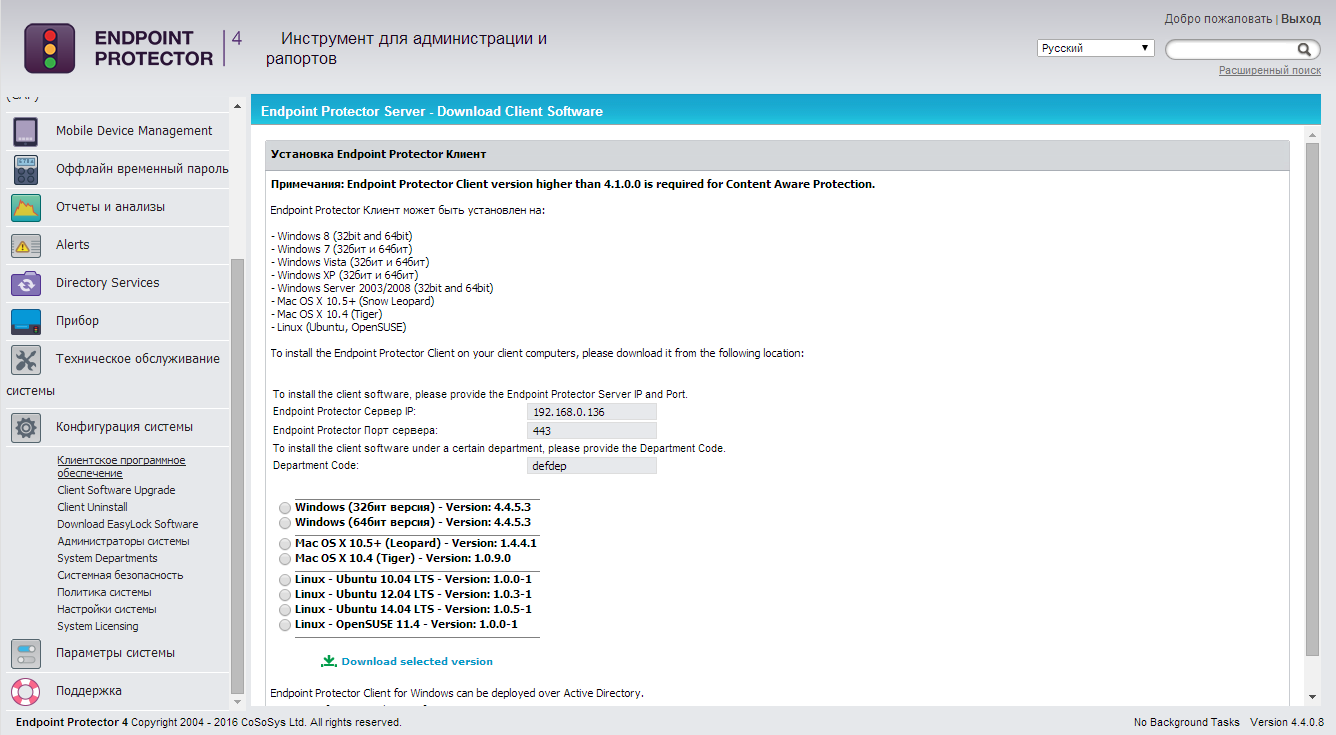The height and width of the screenshot is (735, 1336).
Task: Click the Department Code field defdep
Action: [592, 466]
